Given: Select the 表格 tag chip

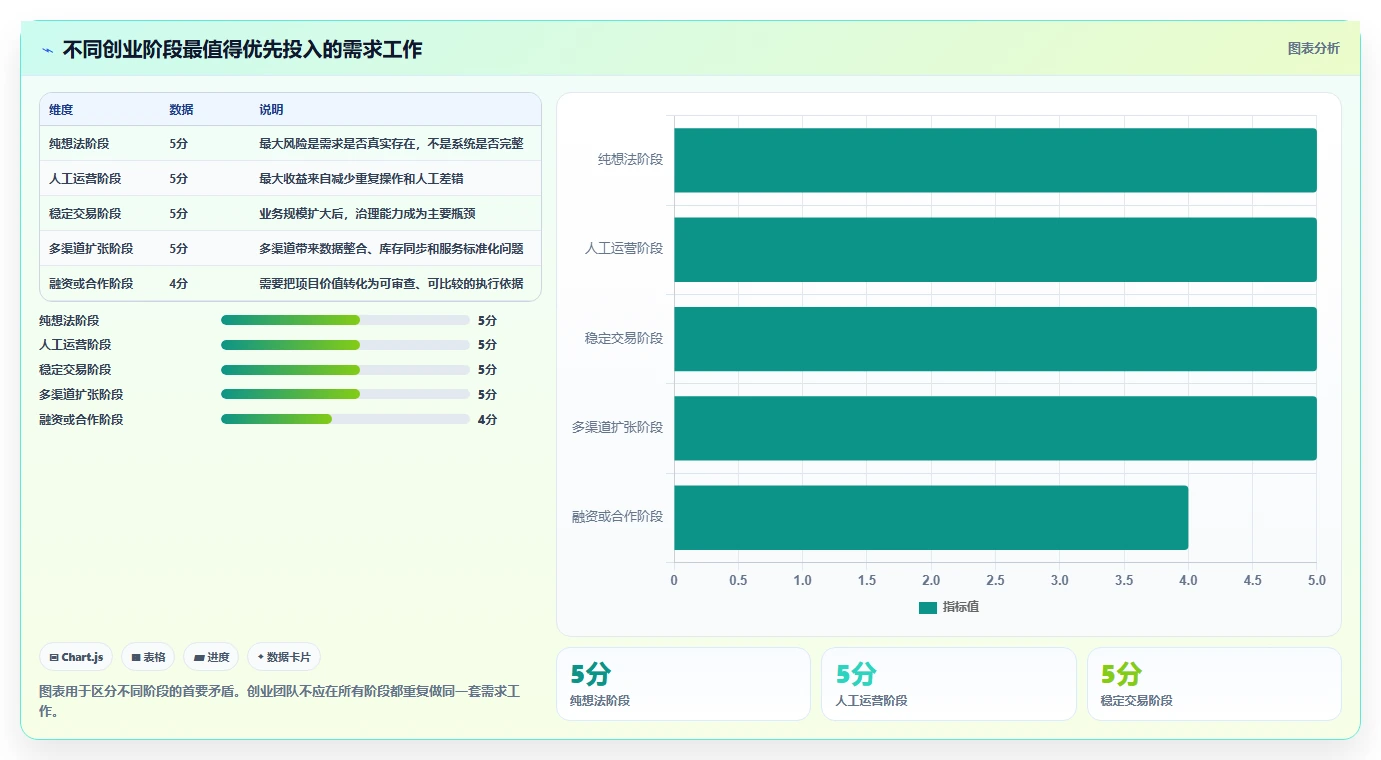Looking at the screenshot, I should click(148, 657).
